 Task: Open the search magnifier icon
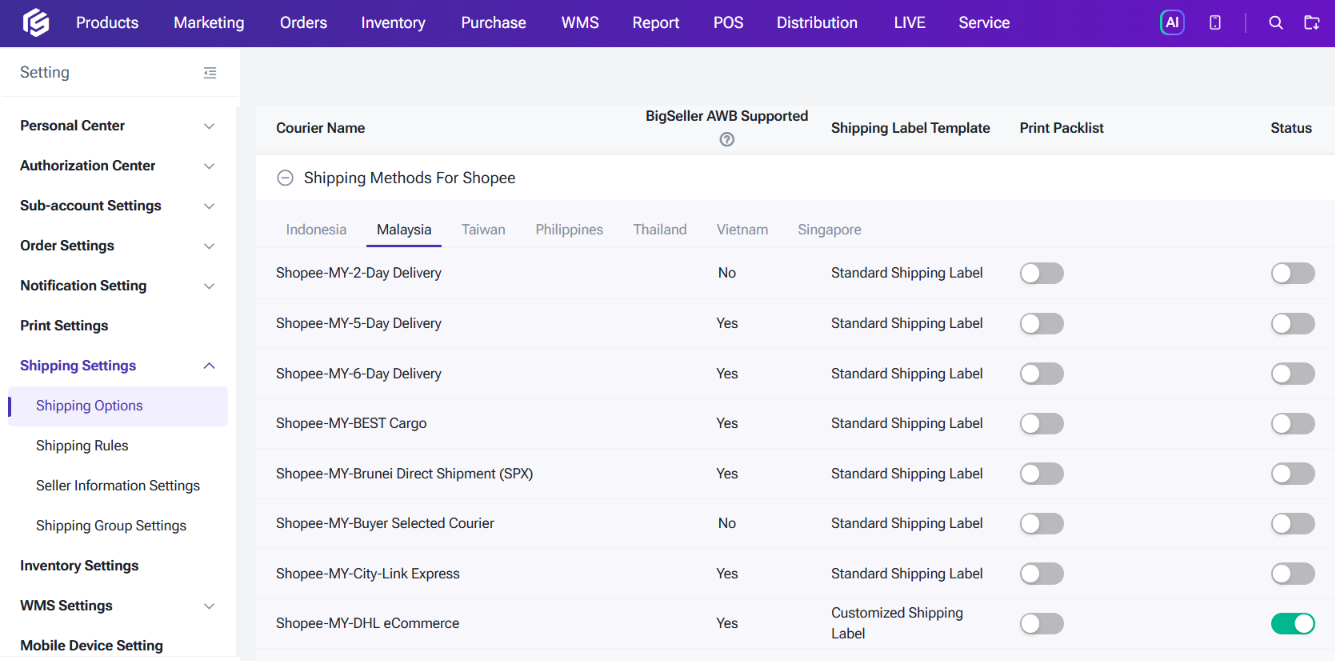coord(1276,22)
